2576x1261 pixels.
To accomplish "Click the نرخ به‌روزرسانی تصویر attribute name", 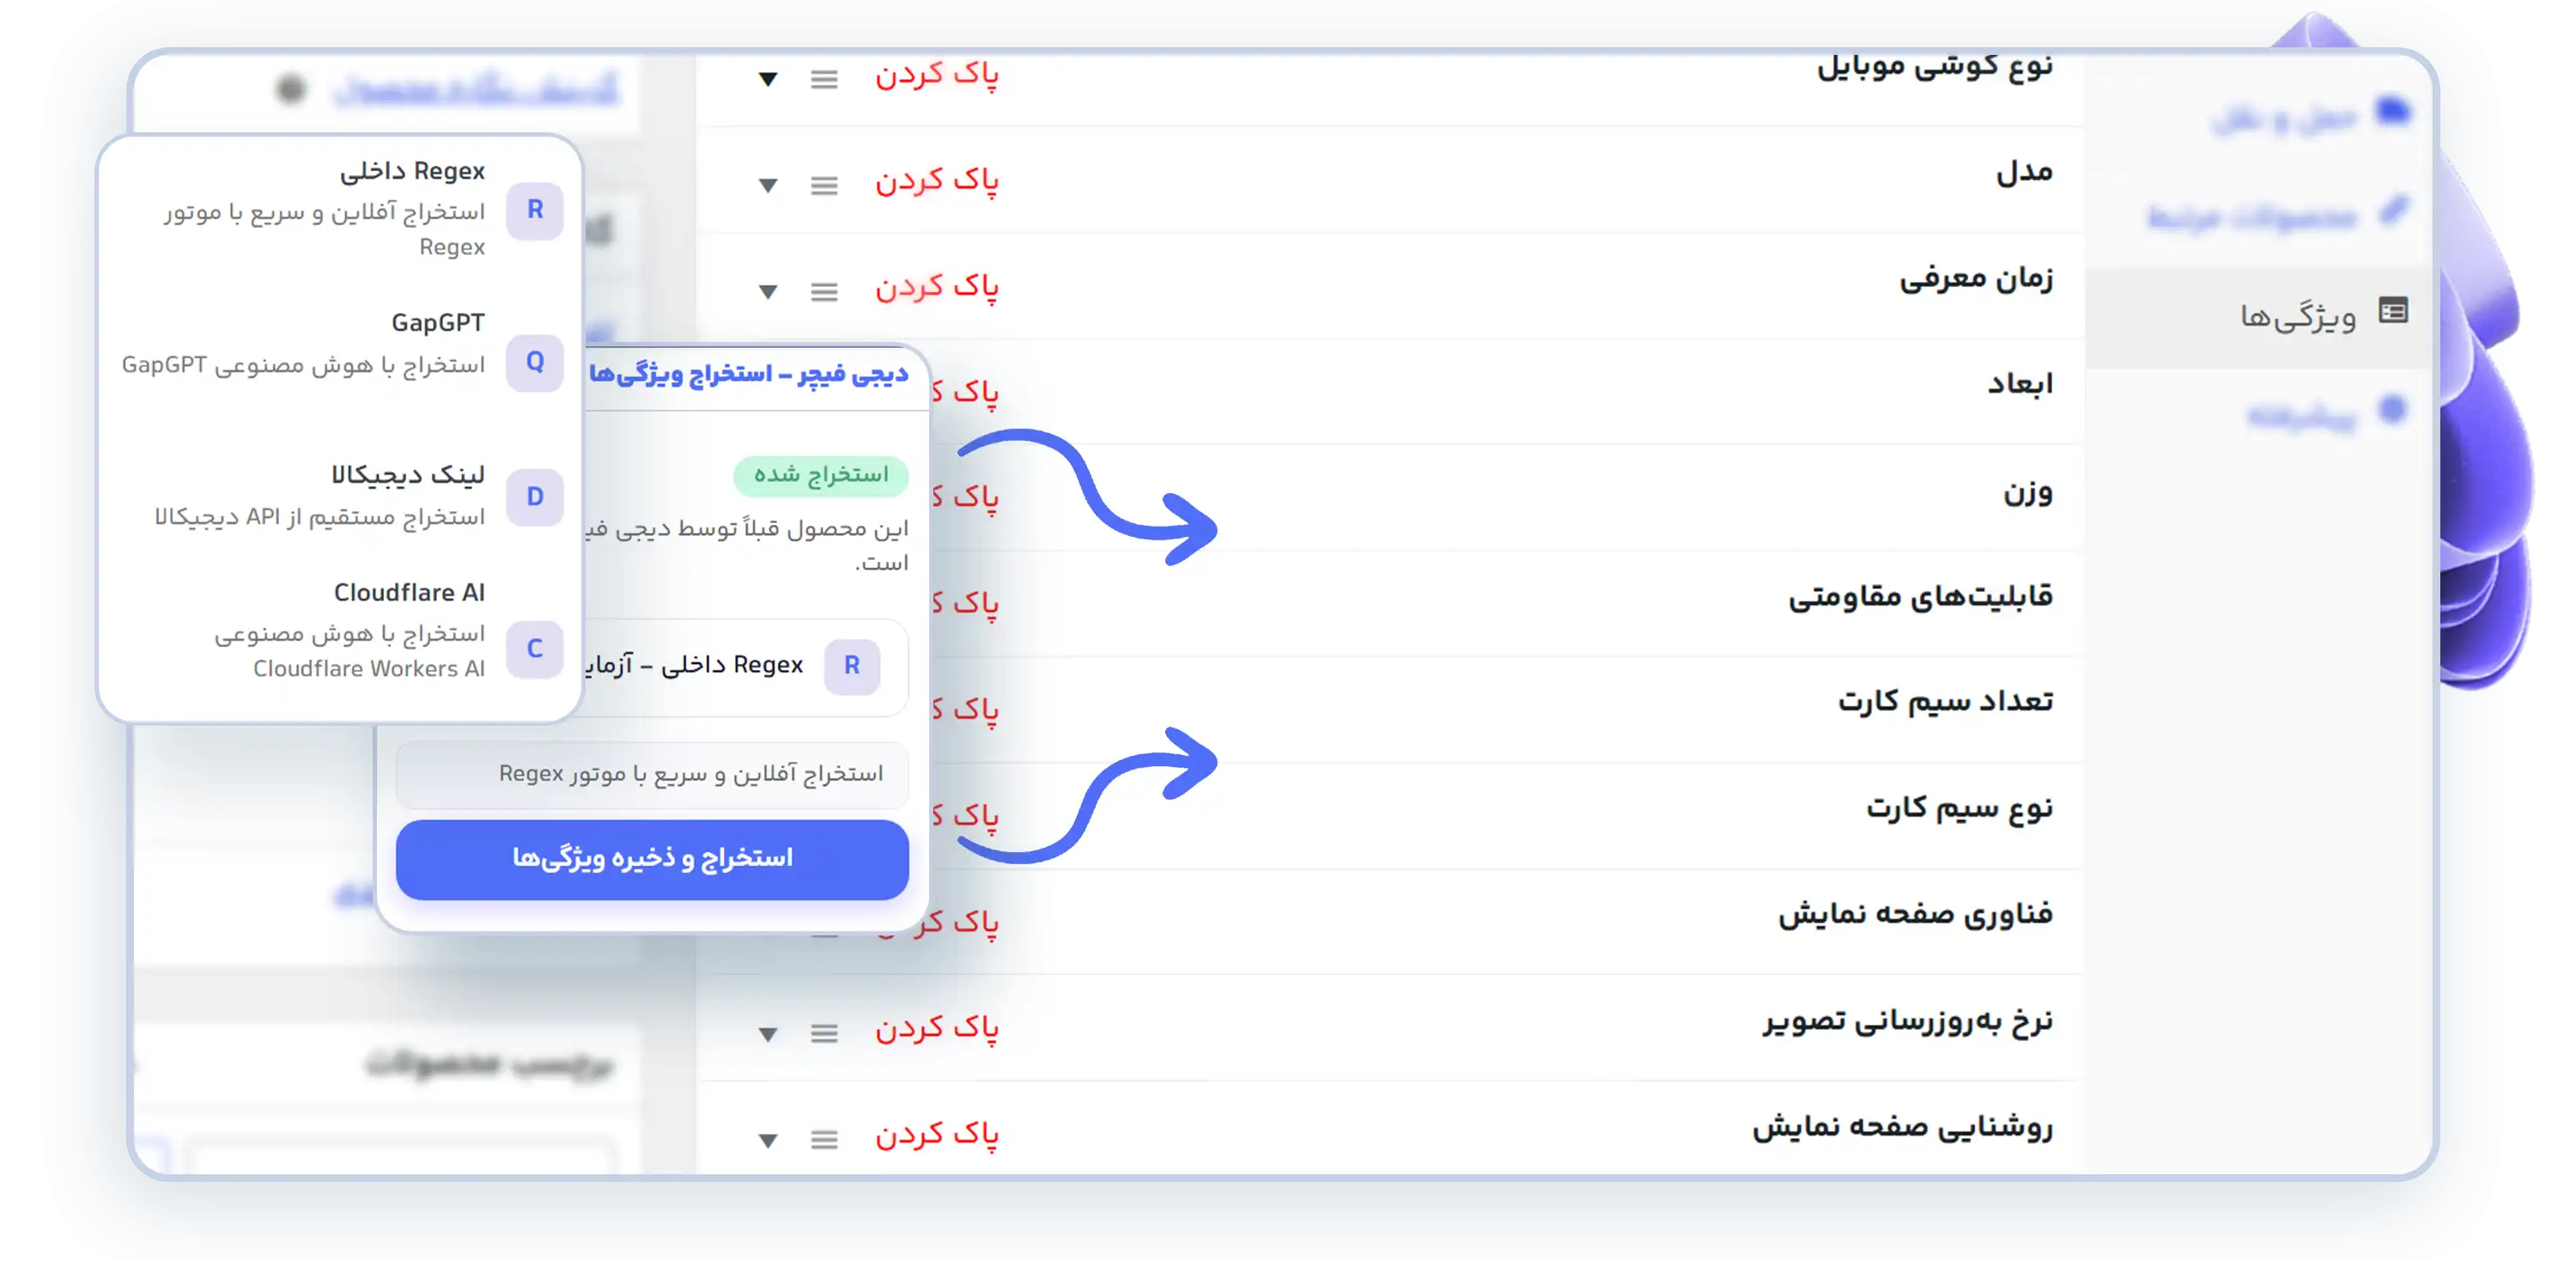I will pos(1908,1021).
